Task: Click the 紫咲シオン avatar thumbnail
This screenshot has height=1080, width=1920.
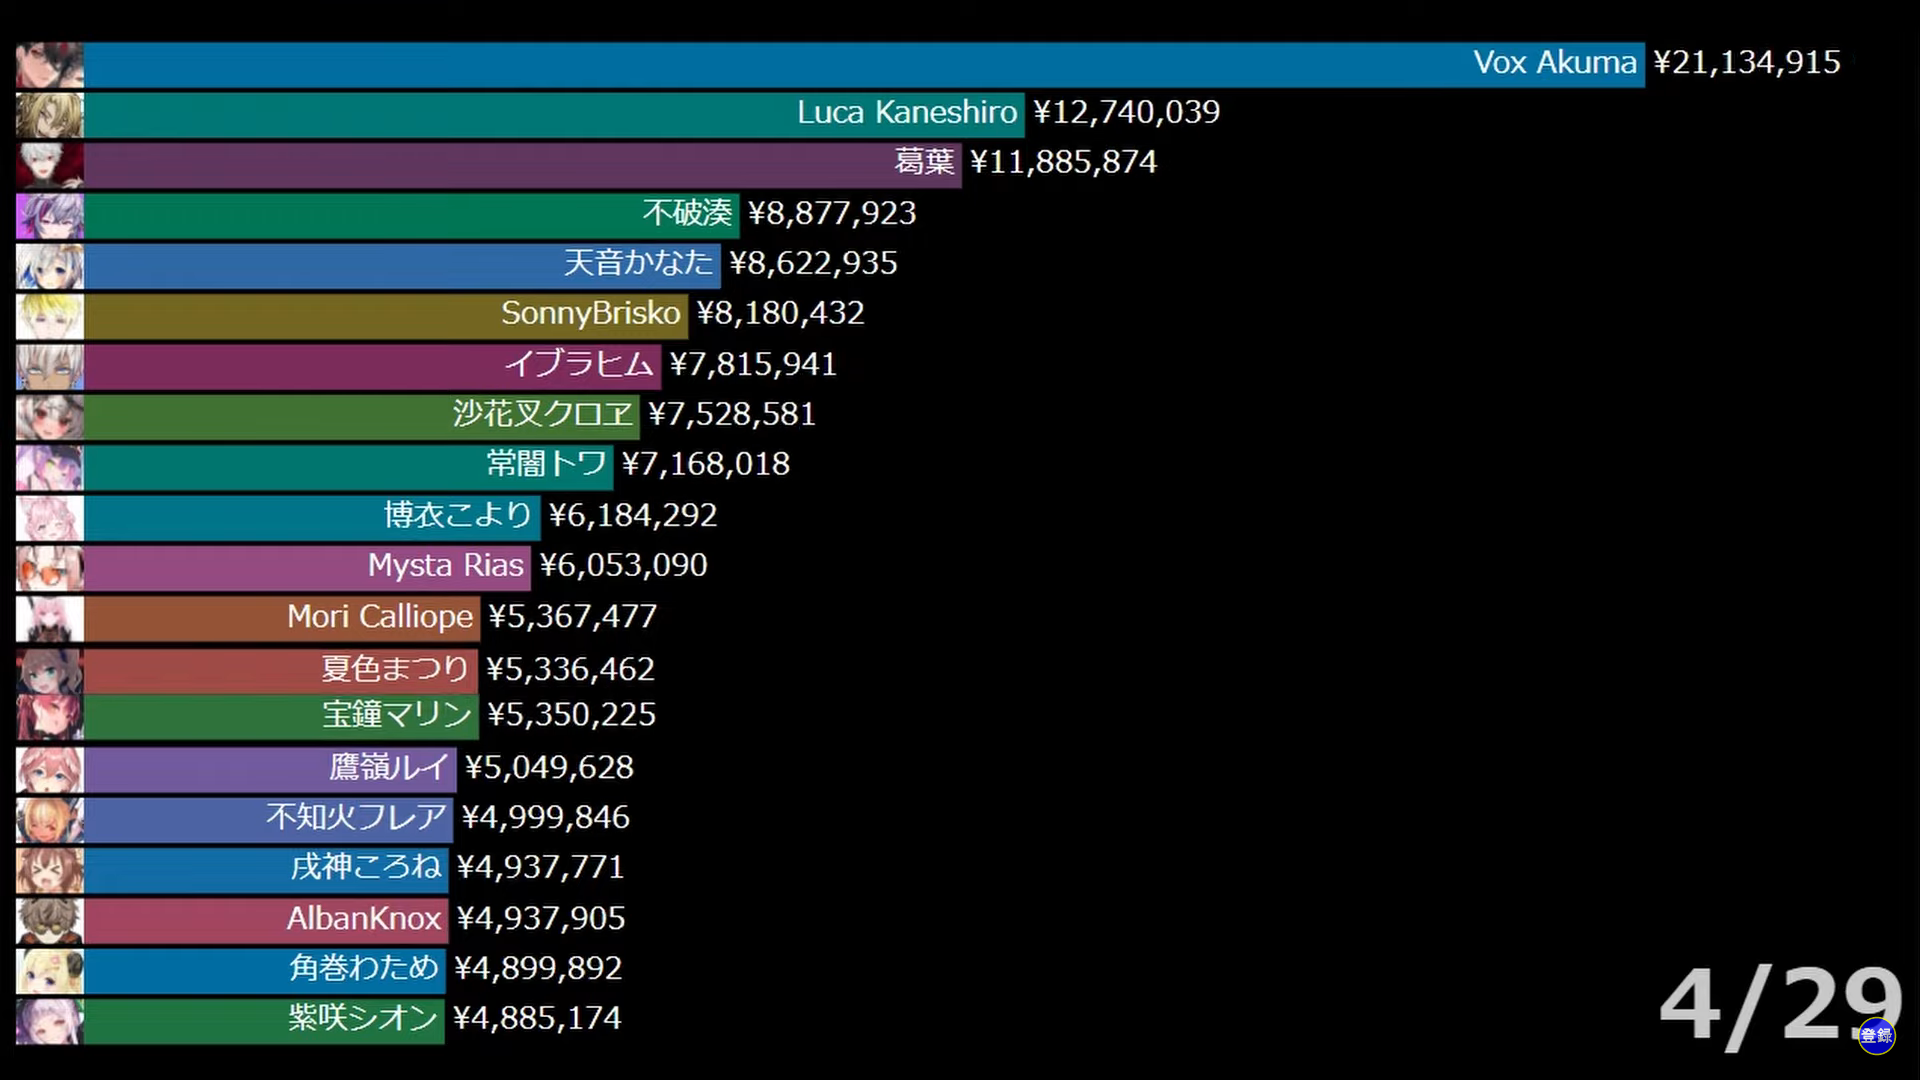Action: tap(49, 1021)
